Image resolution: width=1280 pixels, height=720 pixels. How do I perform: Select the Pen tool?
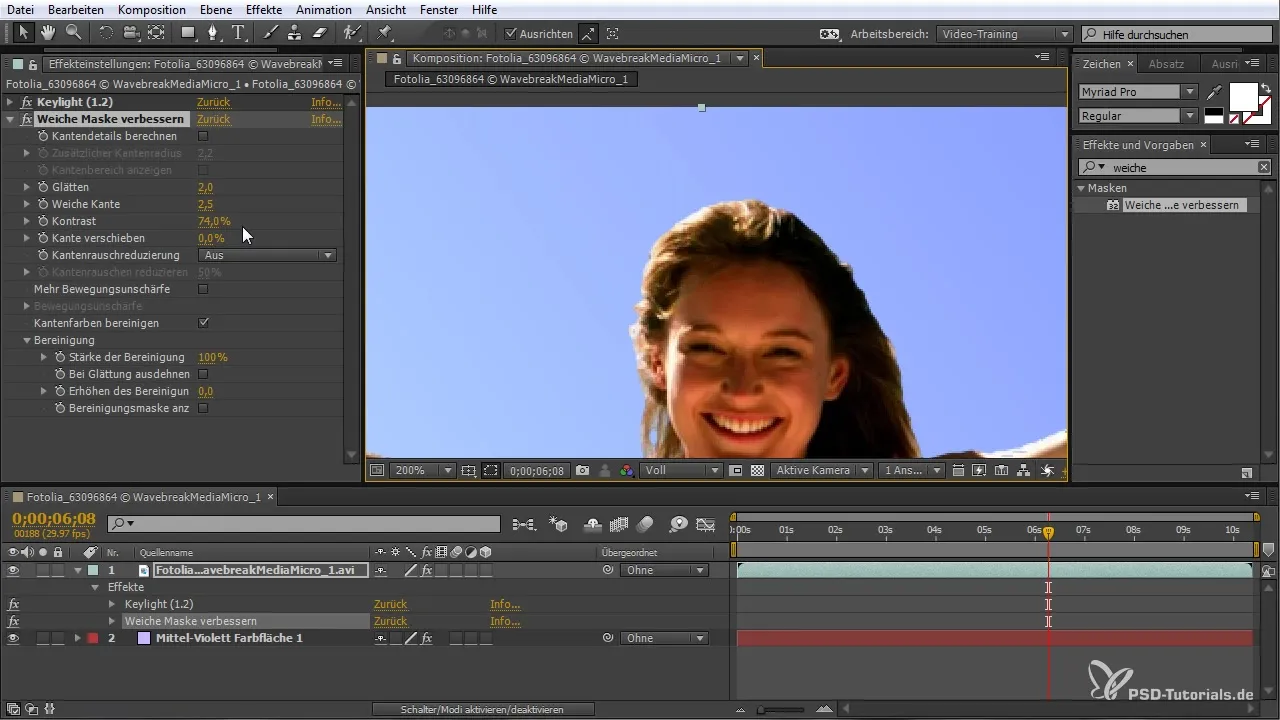(213, 33)
